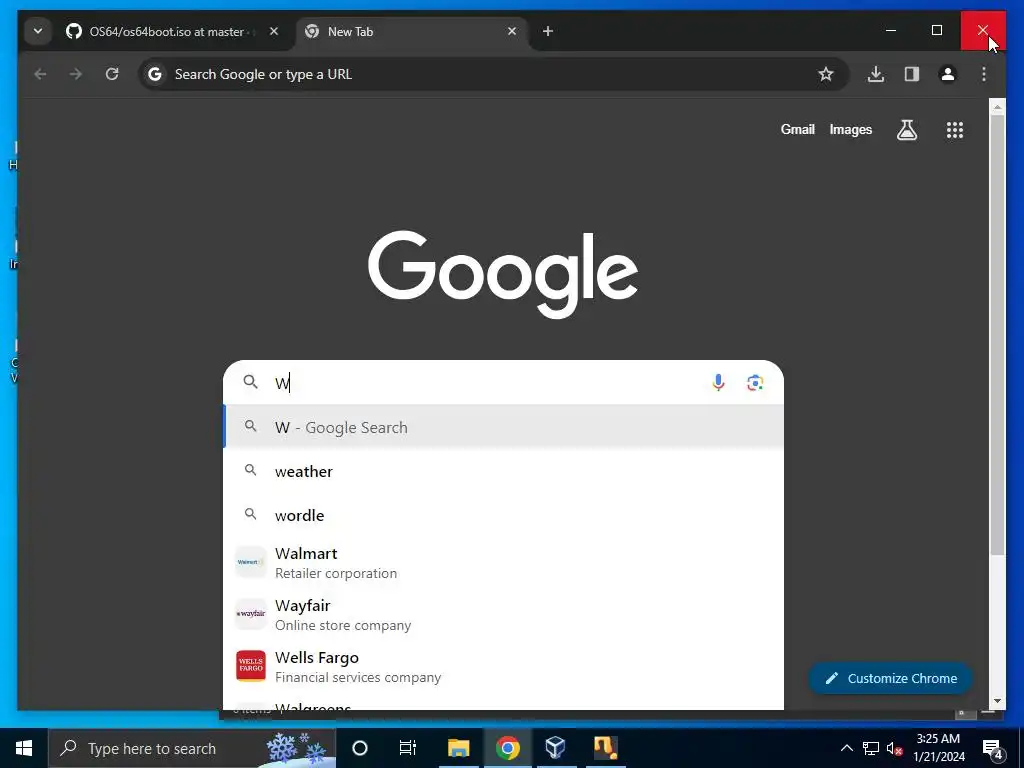Click the Google logo
The image size is (1024, 768).
coord(503,274)
